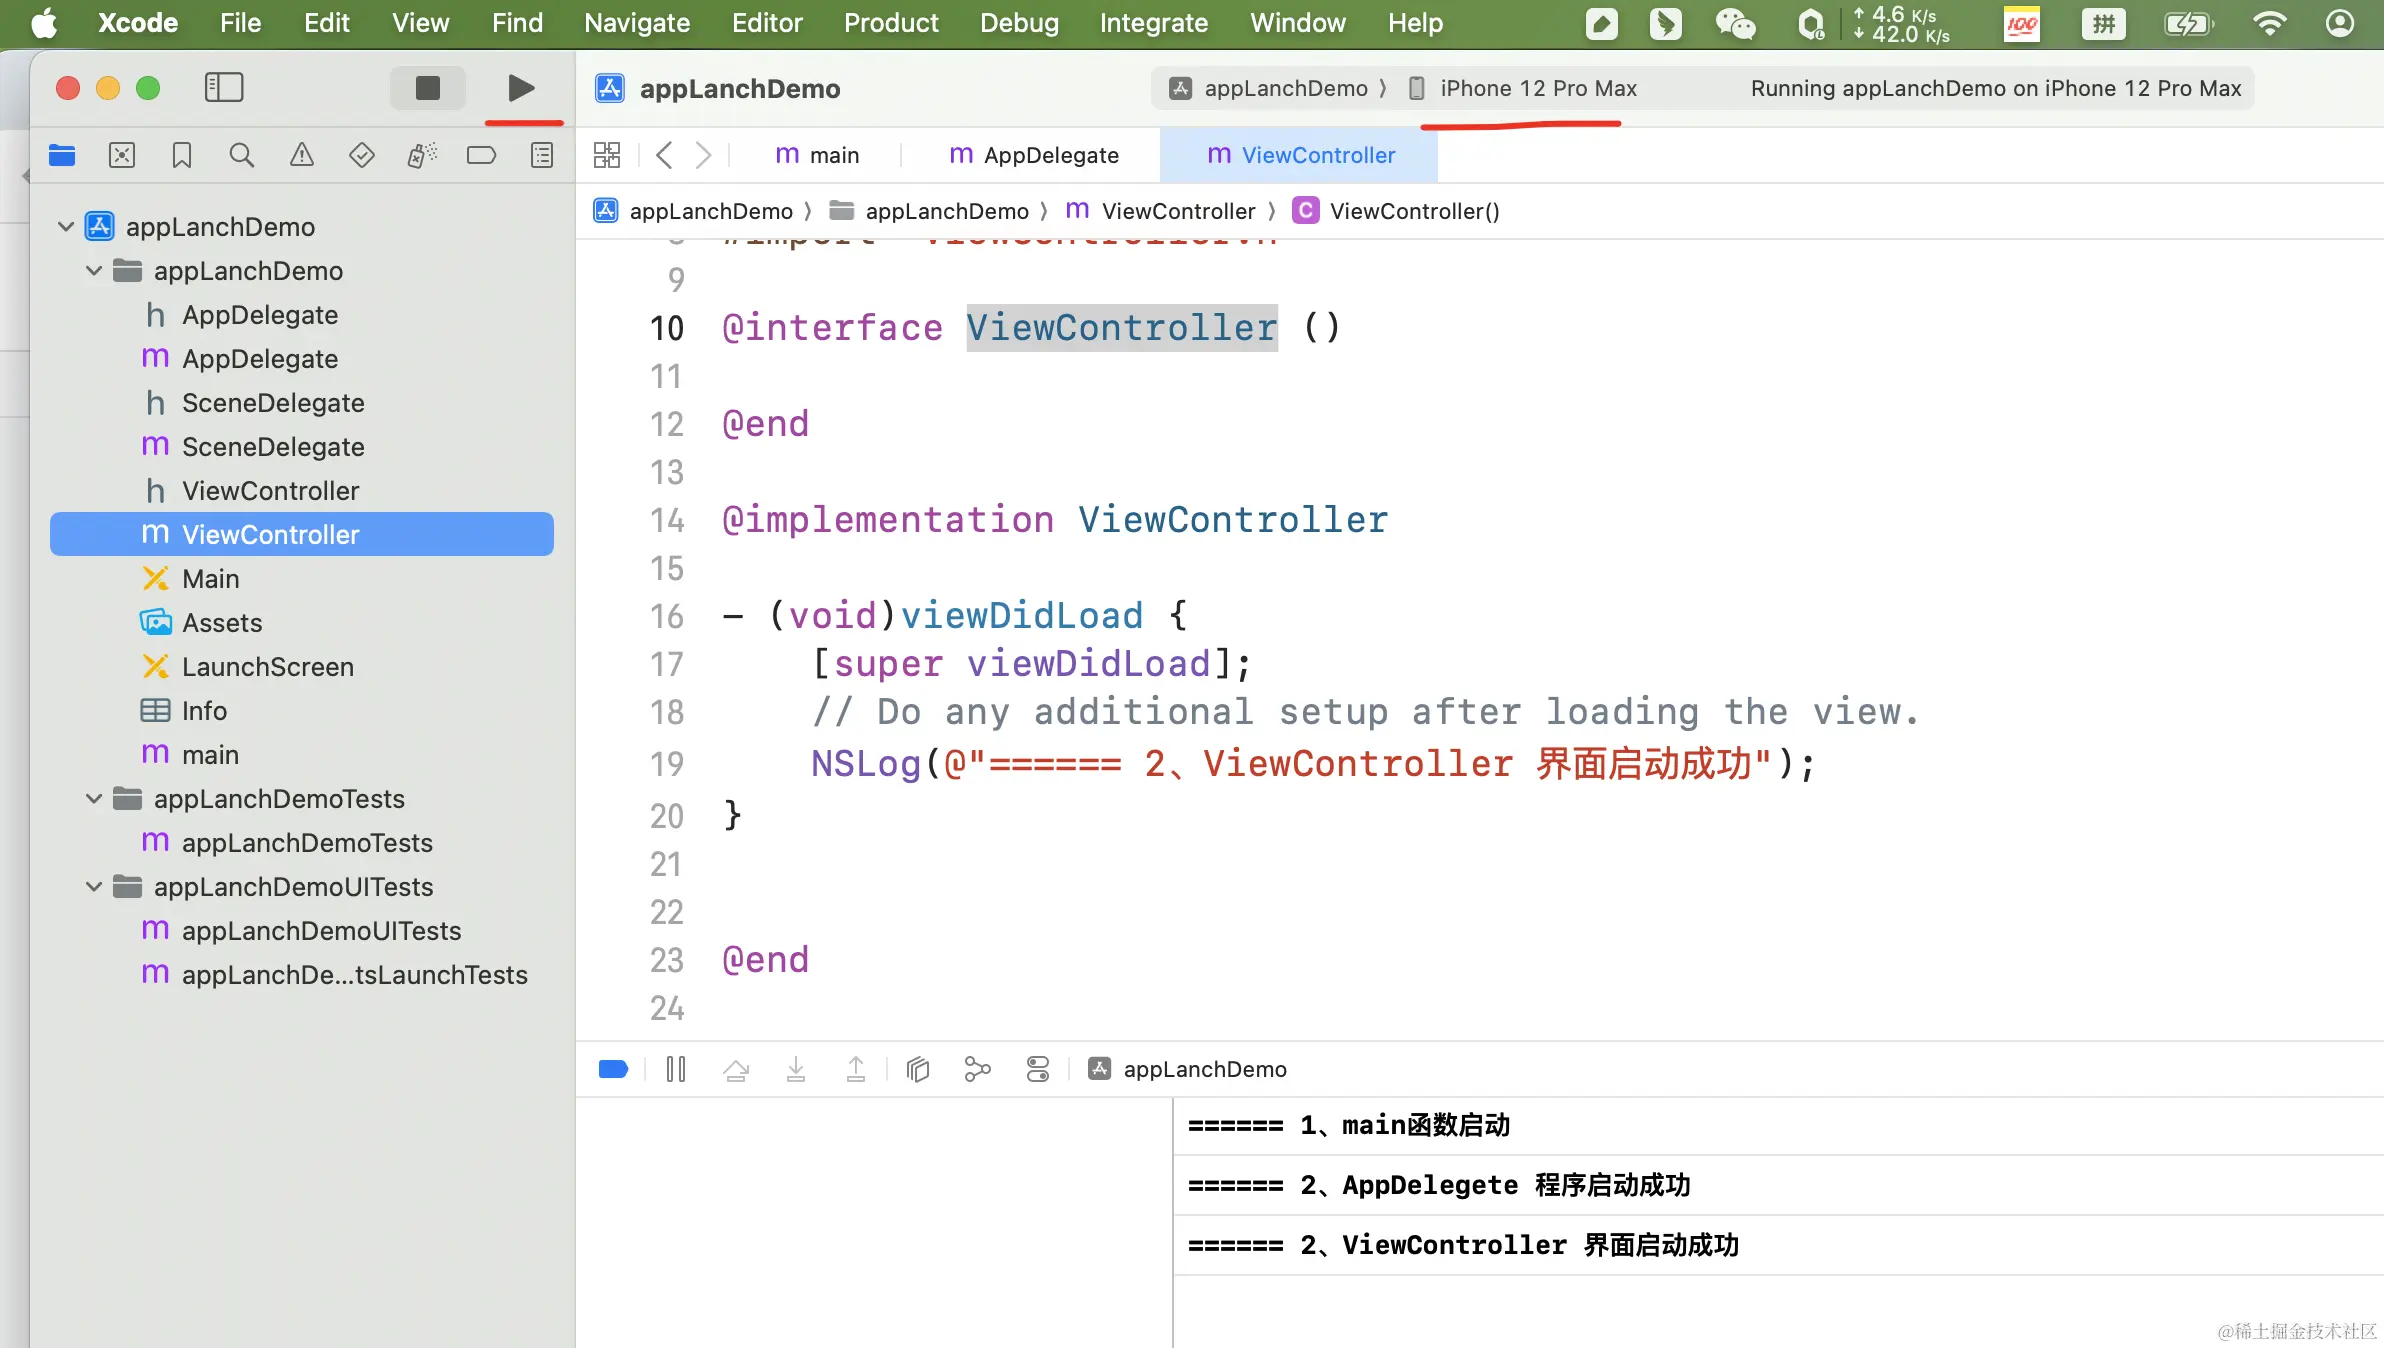Click the Debug Memory Graph icon
The height and width of the screenshot is (1348, 2384).
point(977,1069)
